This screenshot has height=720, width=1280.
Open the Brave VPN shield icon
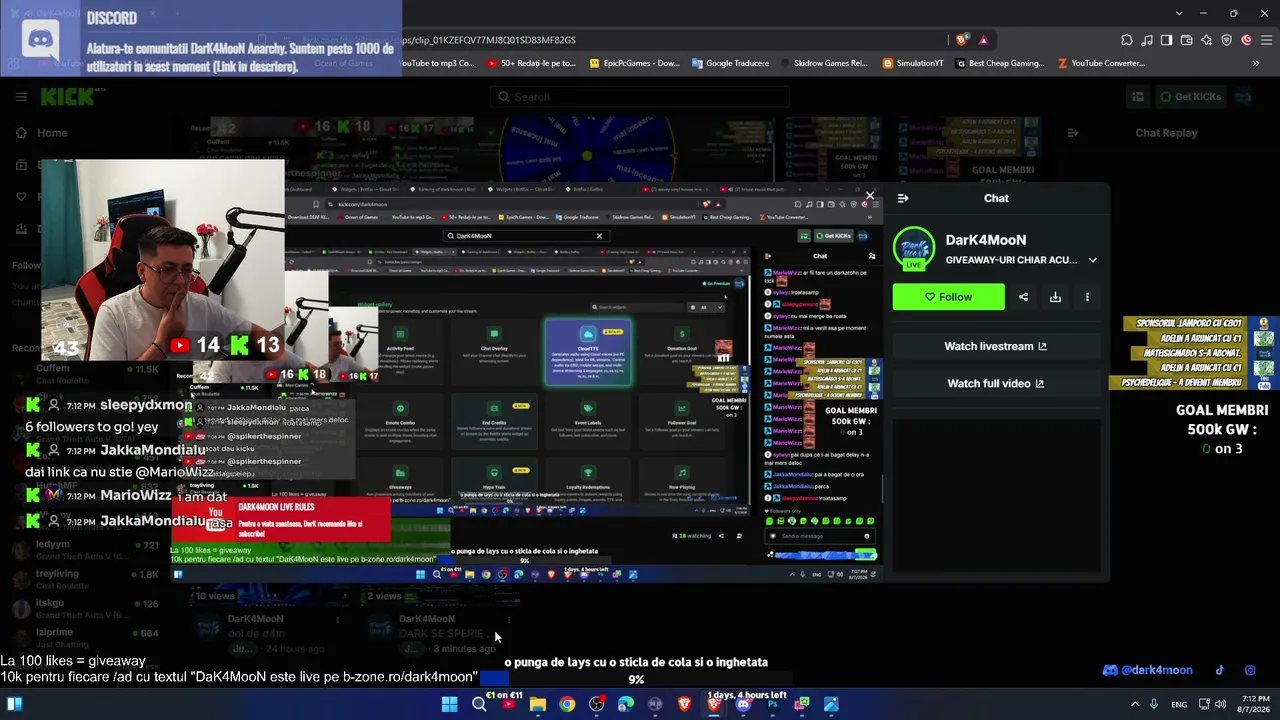pyautogui.click(x=1227, y=40)
